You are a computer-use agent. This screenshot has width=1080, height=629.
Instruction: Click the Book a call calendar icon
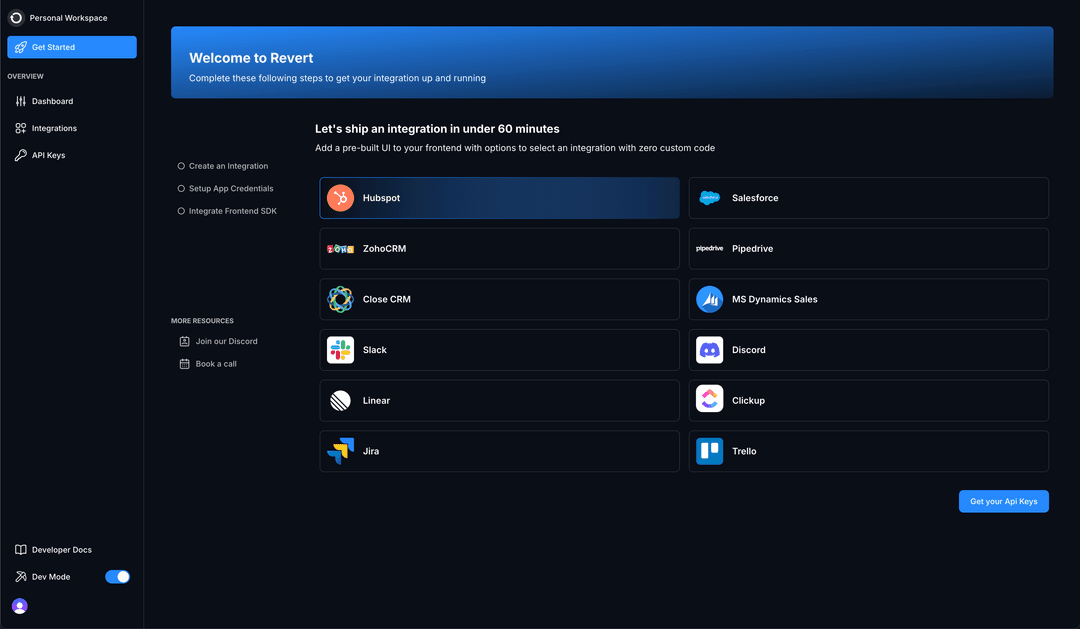tap(185, 364)
